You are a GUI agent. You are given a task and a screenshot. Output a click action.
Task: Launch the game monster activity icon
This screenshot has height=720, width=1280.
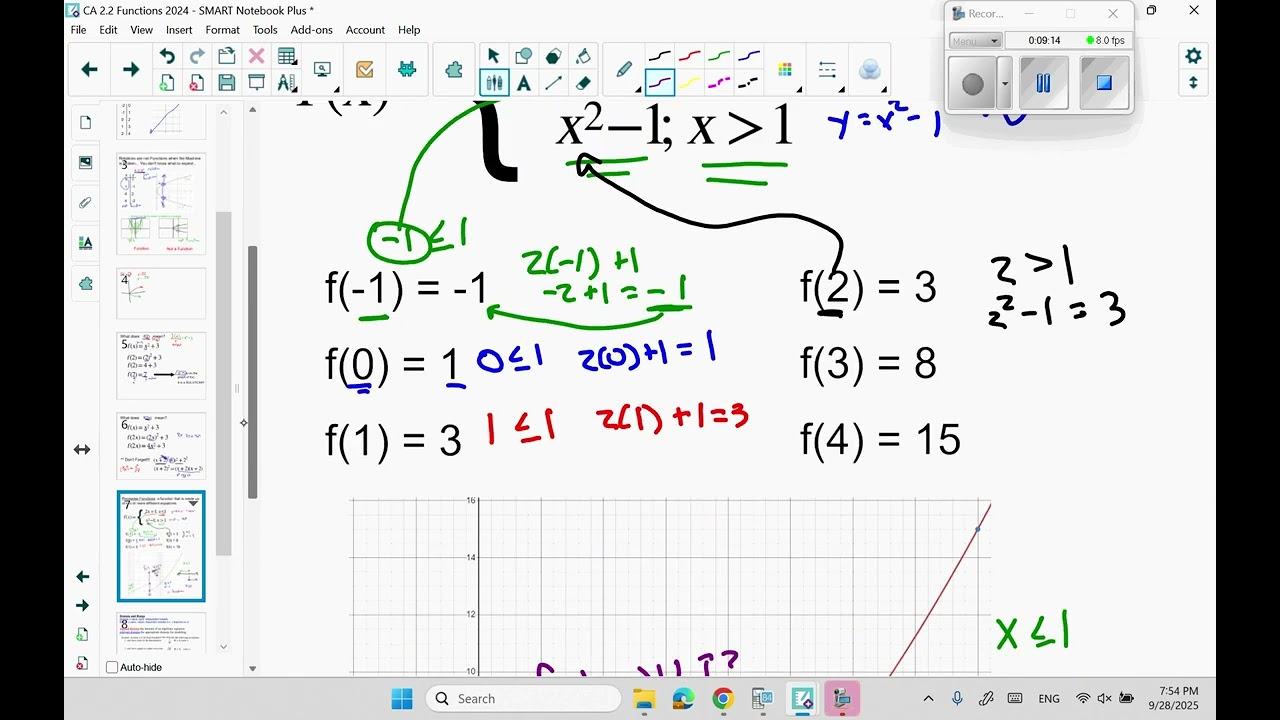tap(407, 70)
